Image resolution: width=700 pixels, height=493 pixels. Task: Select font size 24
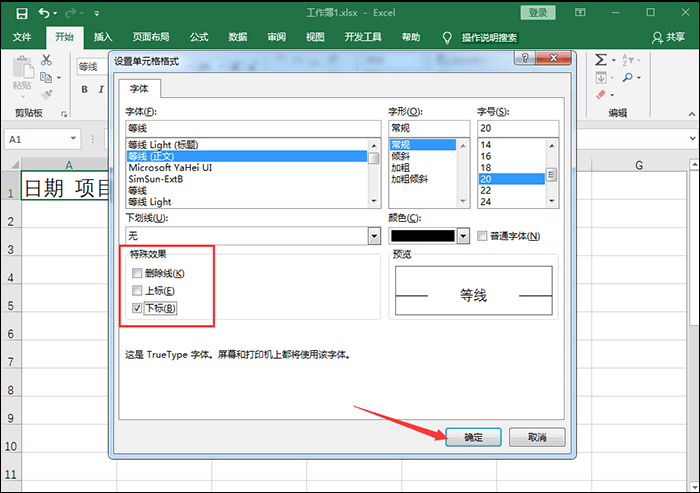(x=512, y=202)
